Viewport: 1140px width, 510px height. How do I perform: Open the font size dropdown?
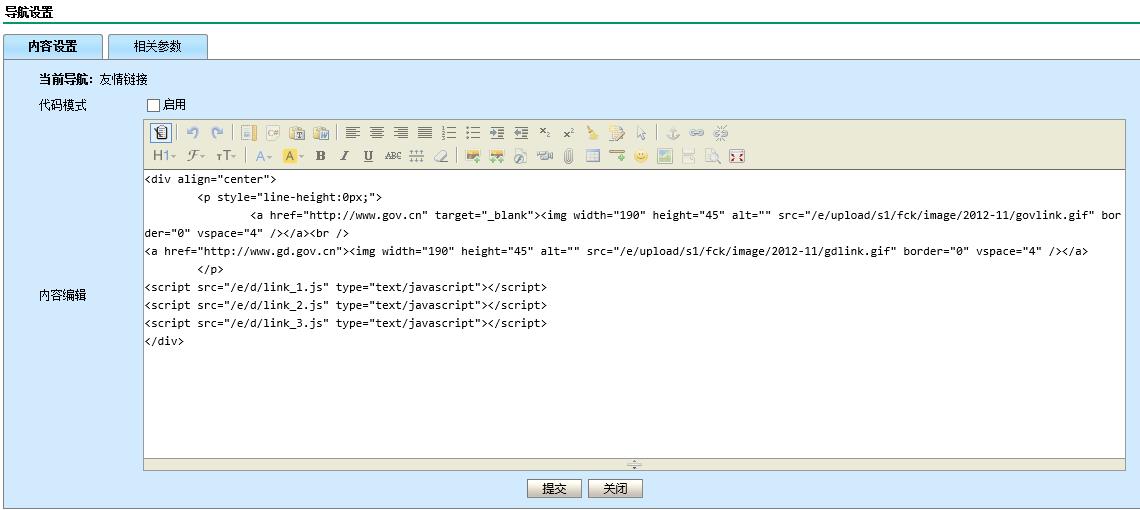pos(226,156)
